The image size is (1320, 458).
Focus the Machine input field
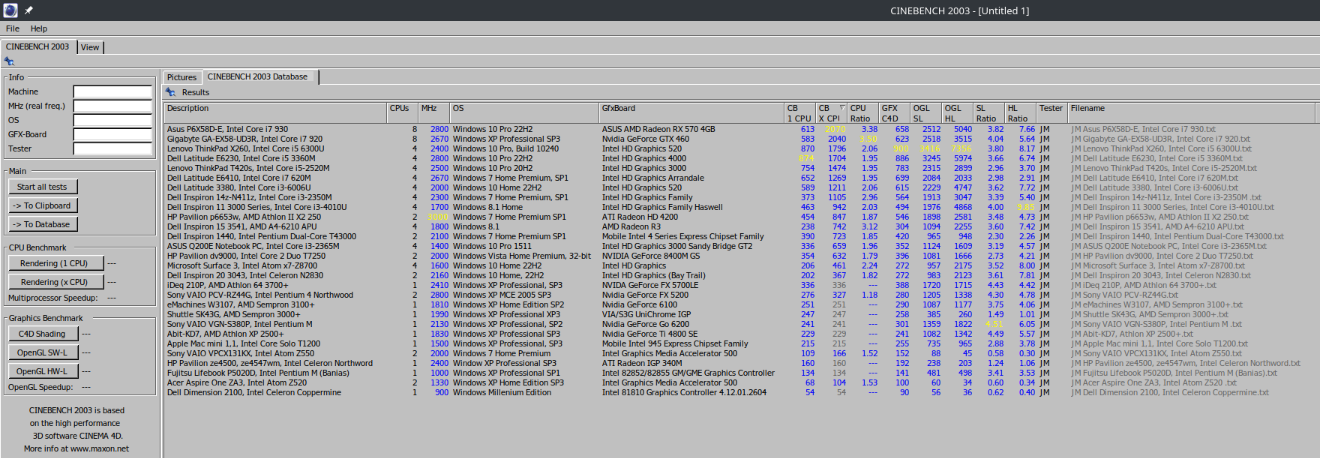[x=111, y=92]
